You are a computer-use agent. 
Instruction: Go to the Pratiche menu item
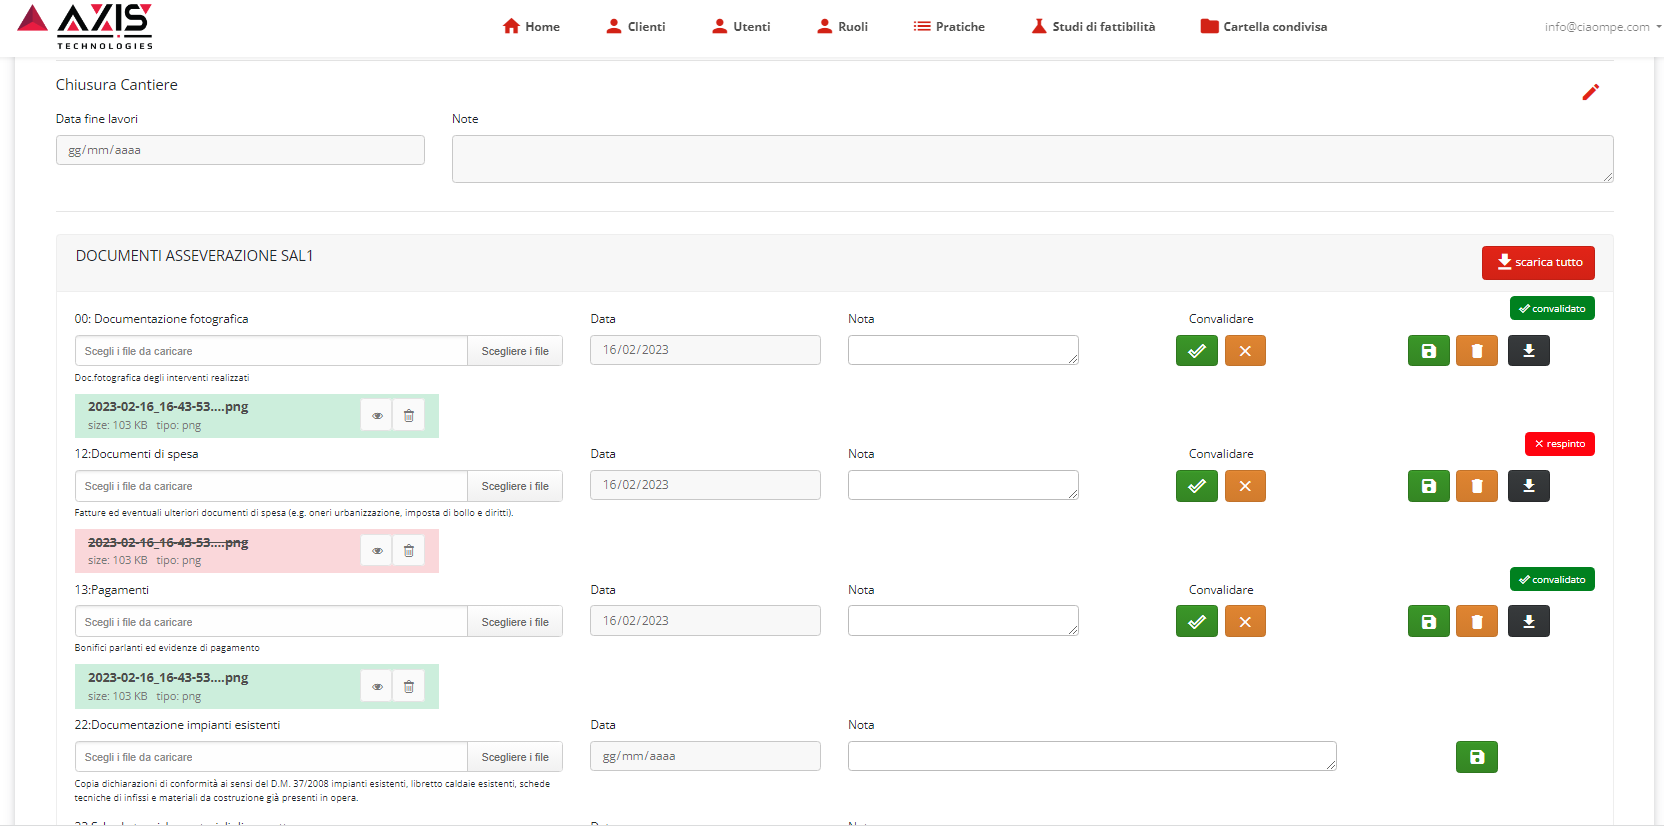click(949, 27)
